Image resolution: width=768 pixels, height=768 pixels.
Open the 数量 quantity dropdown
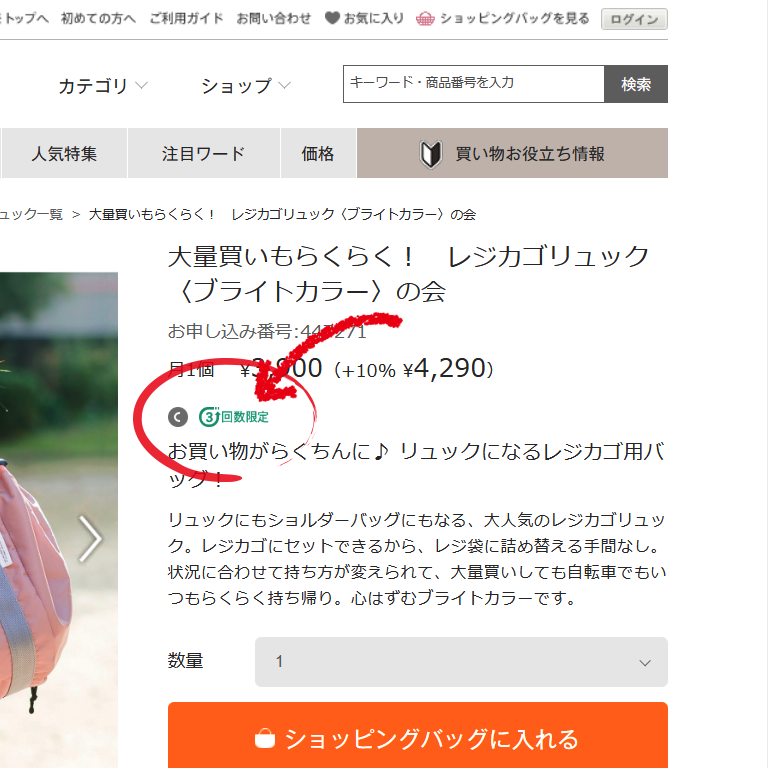click(461, 662)
